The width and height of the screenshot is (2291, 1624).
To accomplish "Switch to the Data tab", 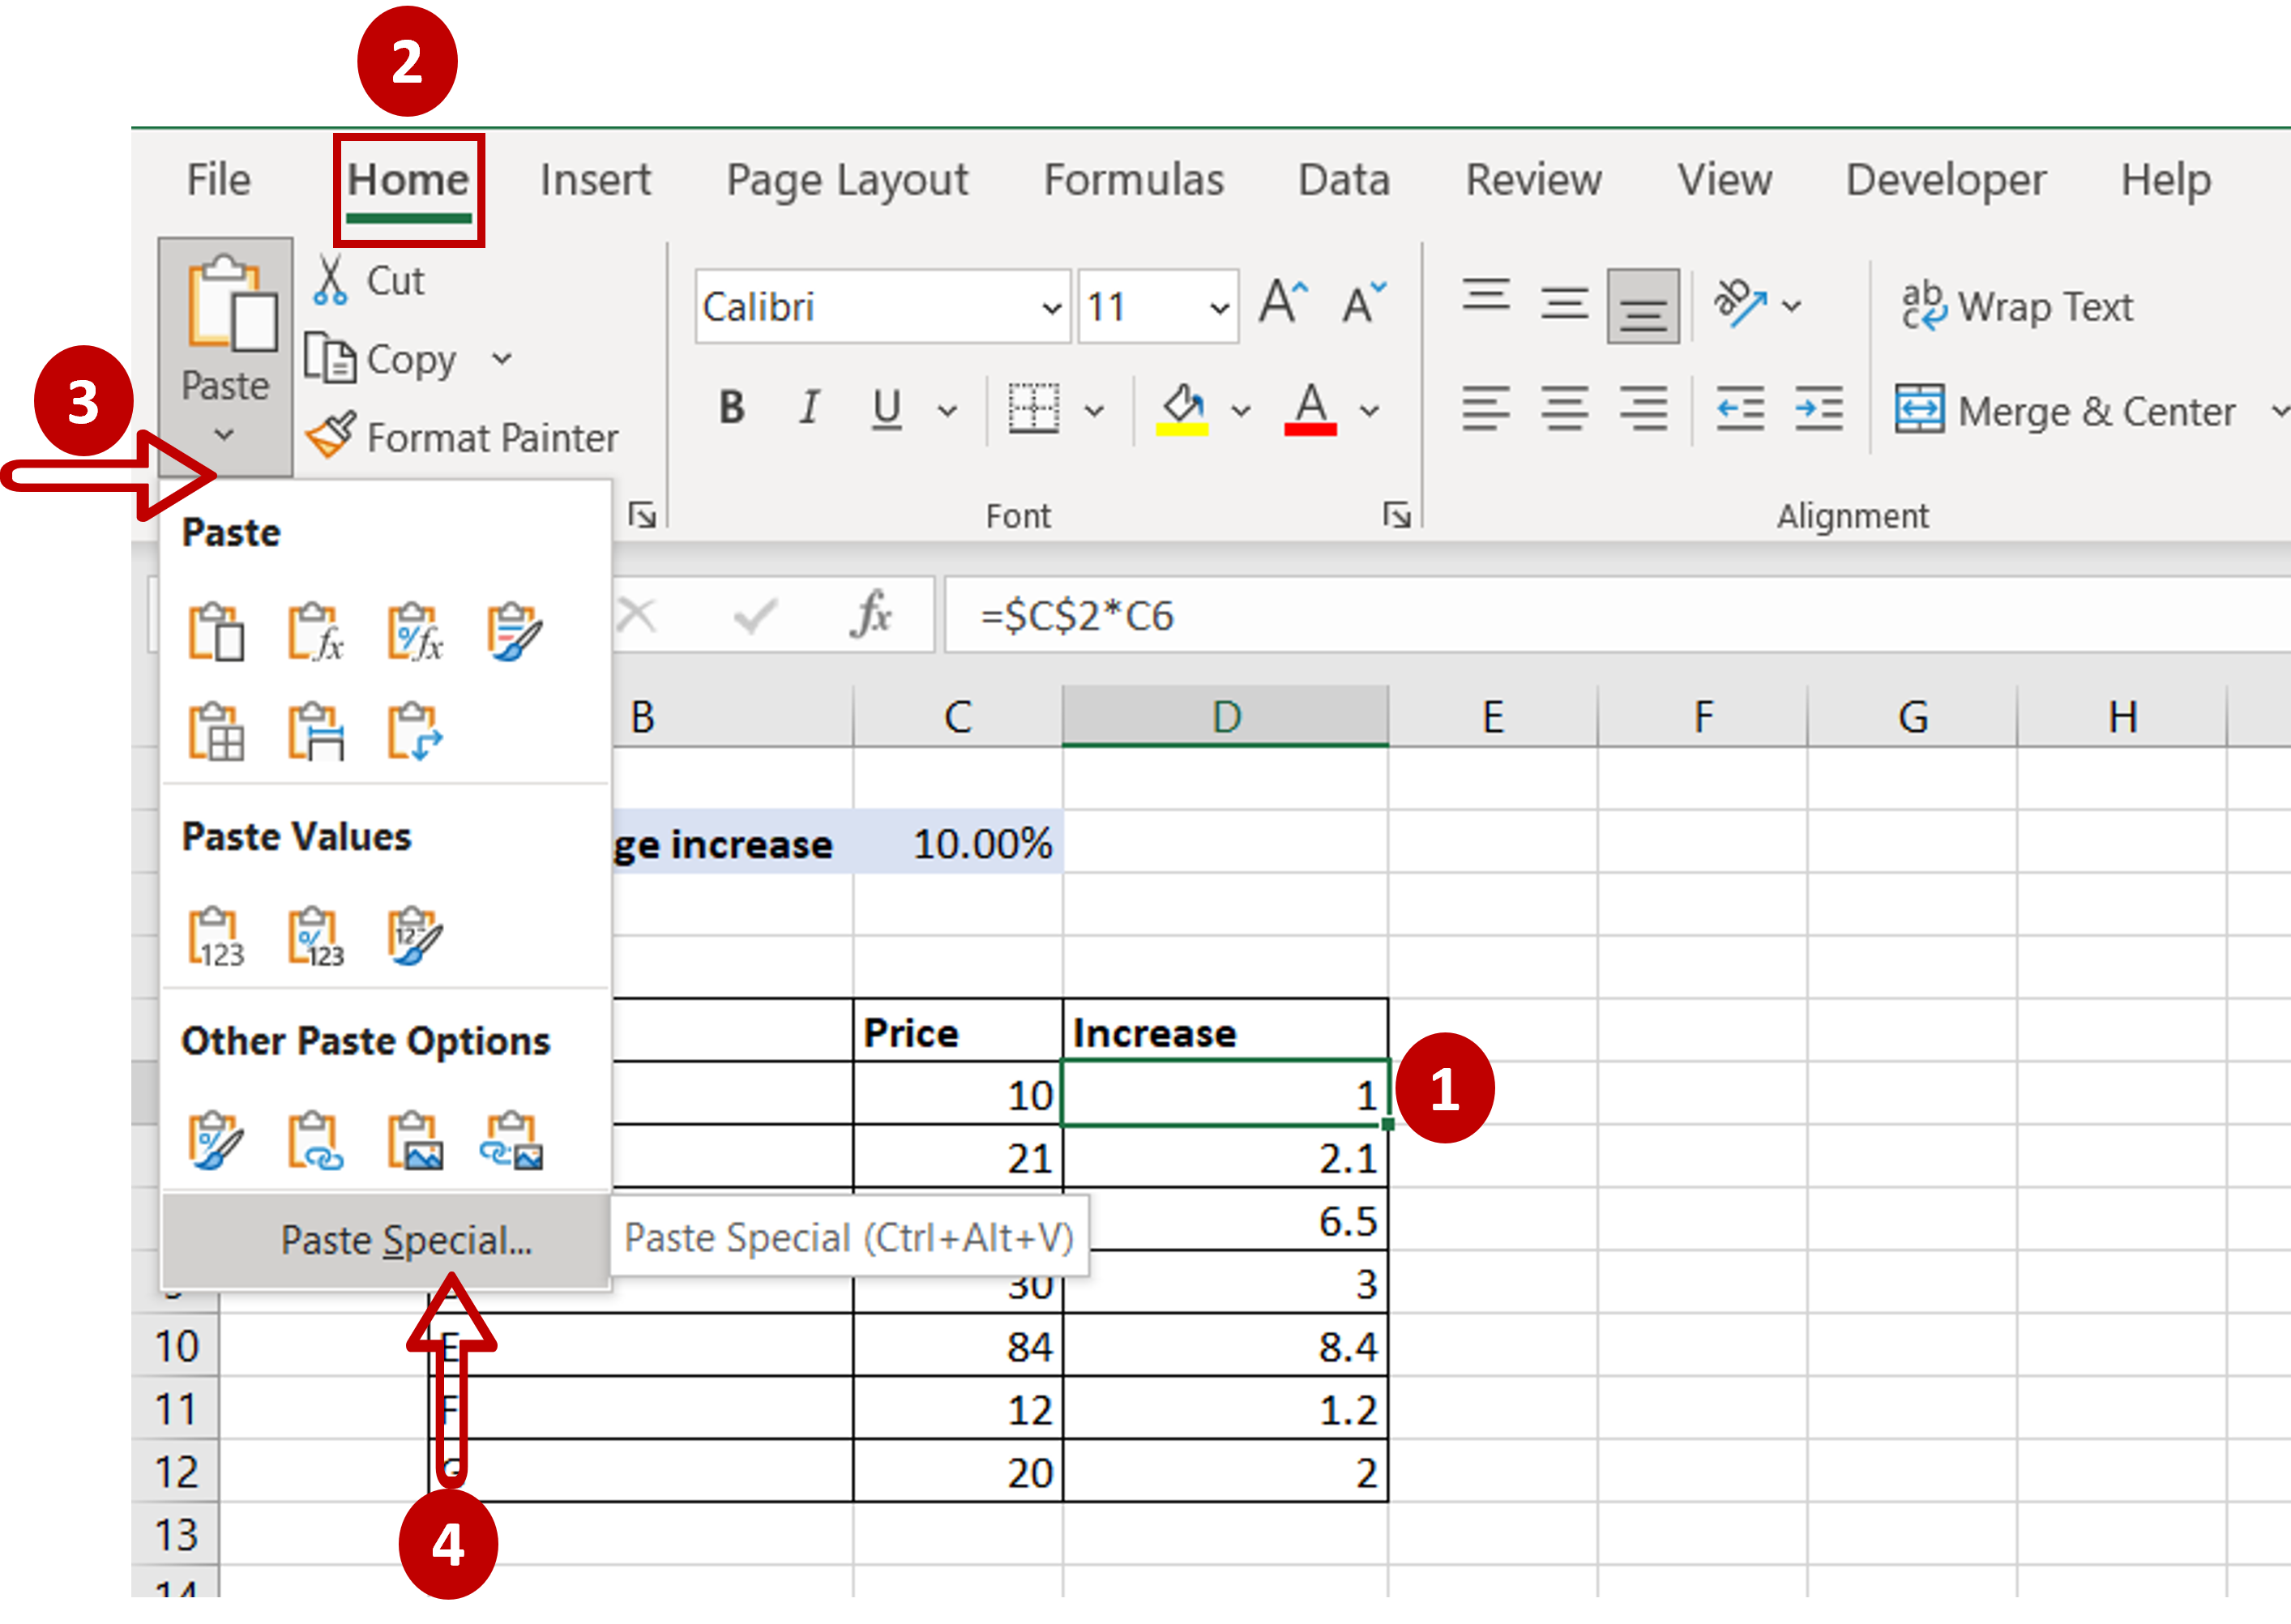I will [1343, 180].
